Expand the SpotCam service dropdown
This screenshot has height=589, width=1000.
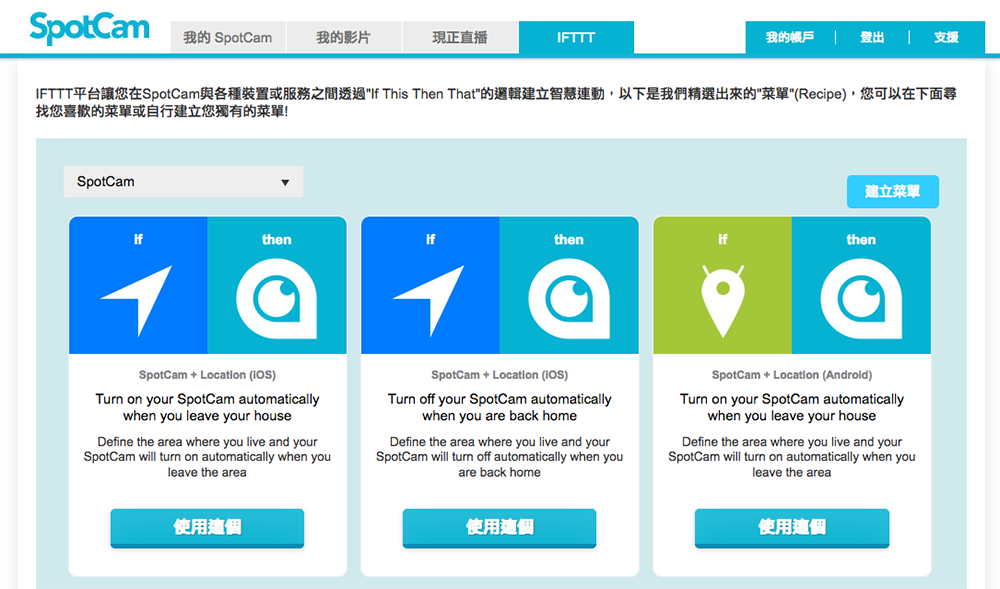point(183,182)
